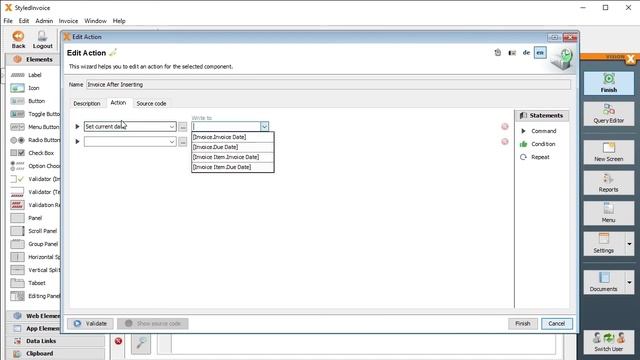640x360 pixels.
Task: Select the Option Chooser element
Action: (x=35, y=166)
